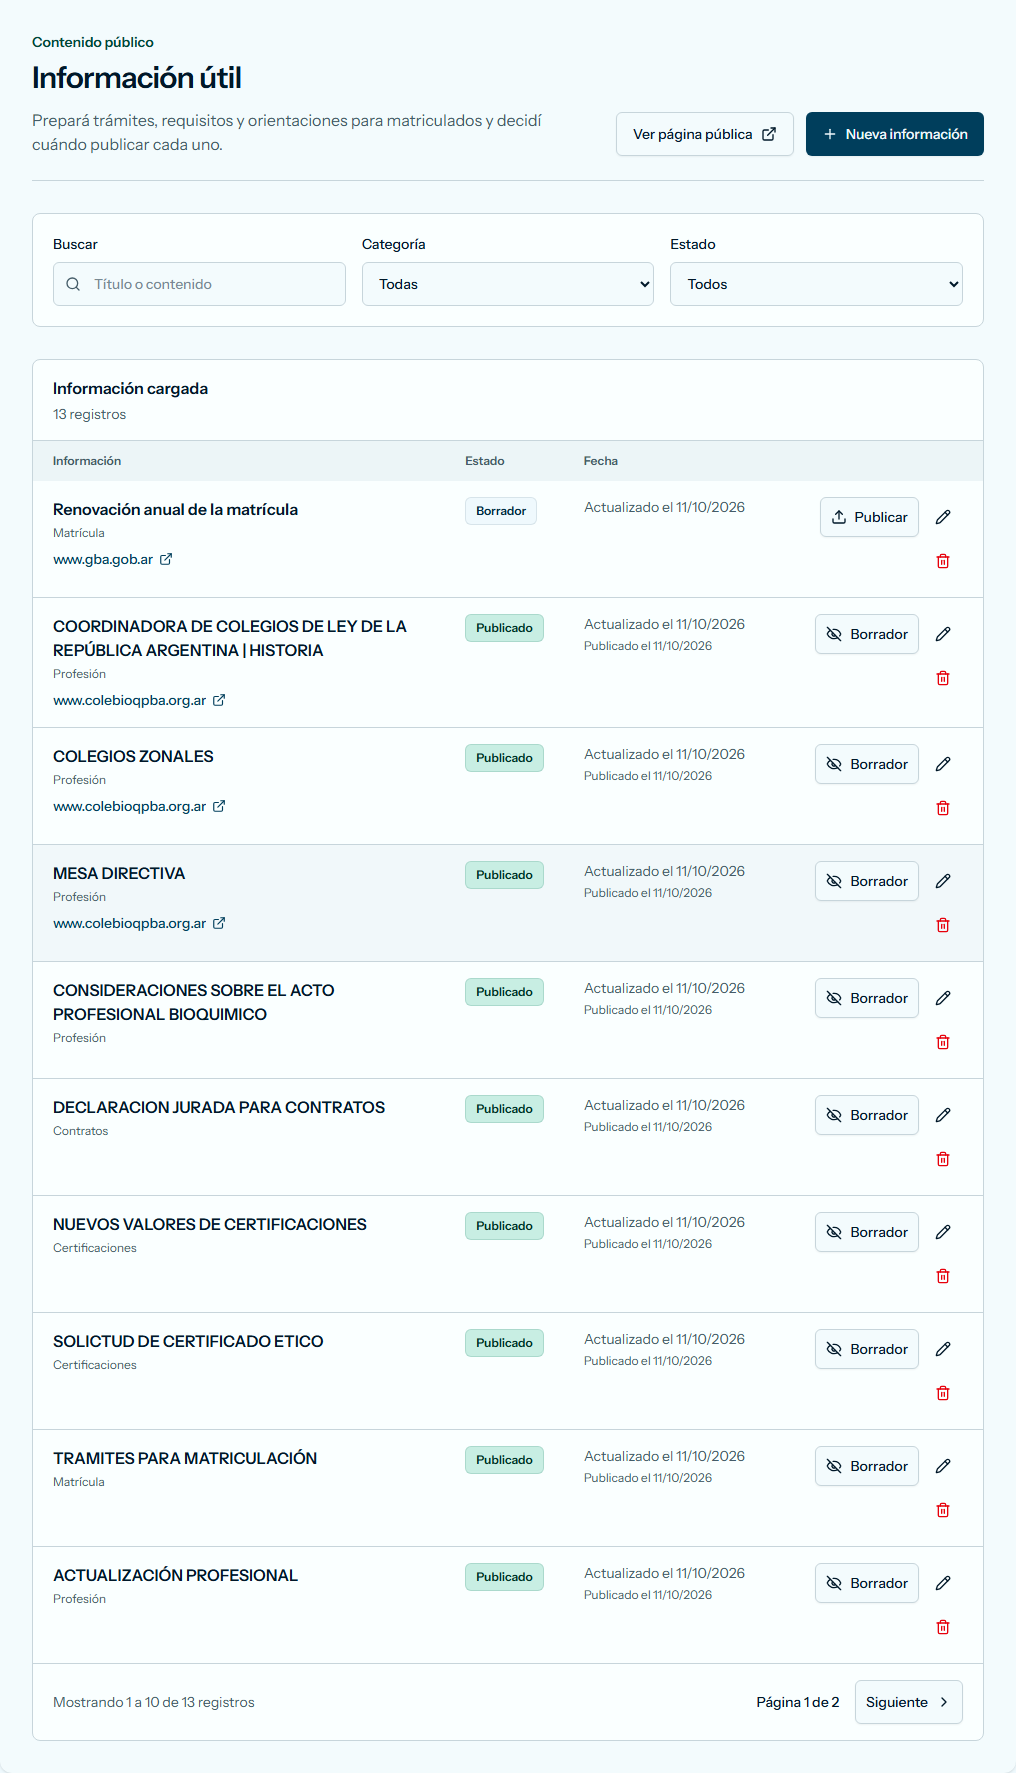Delete COORDINADORA DE COLEGIOS DE LEY entry
Viewport: 1016px width, 1773px height.
pos(943,678)
